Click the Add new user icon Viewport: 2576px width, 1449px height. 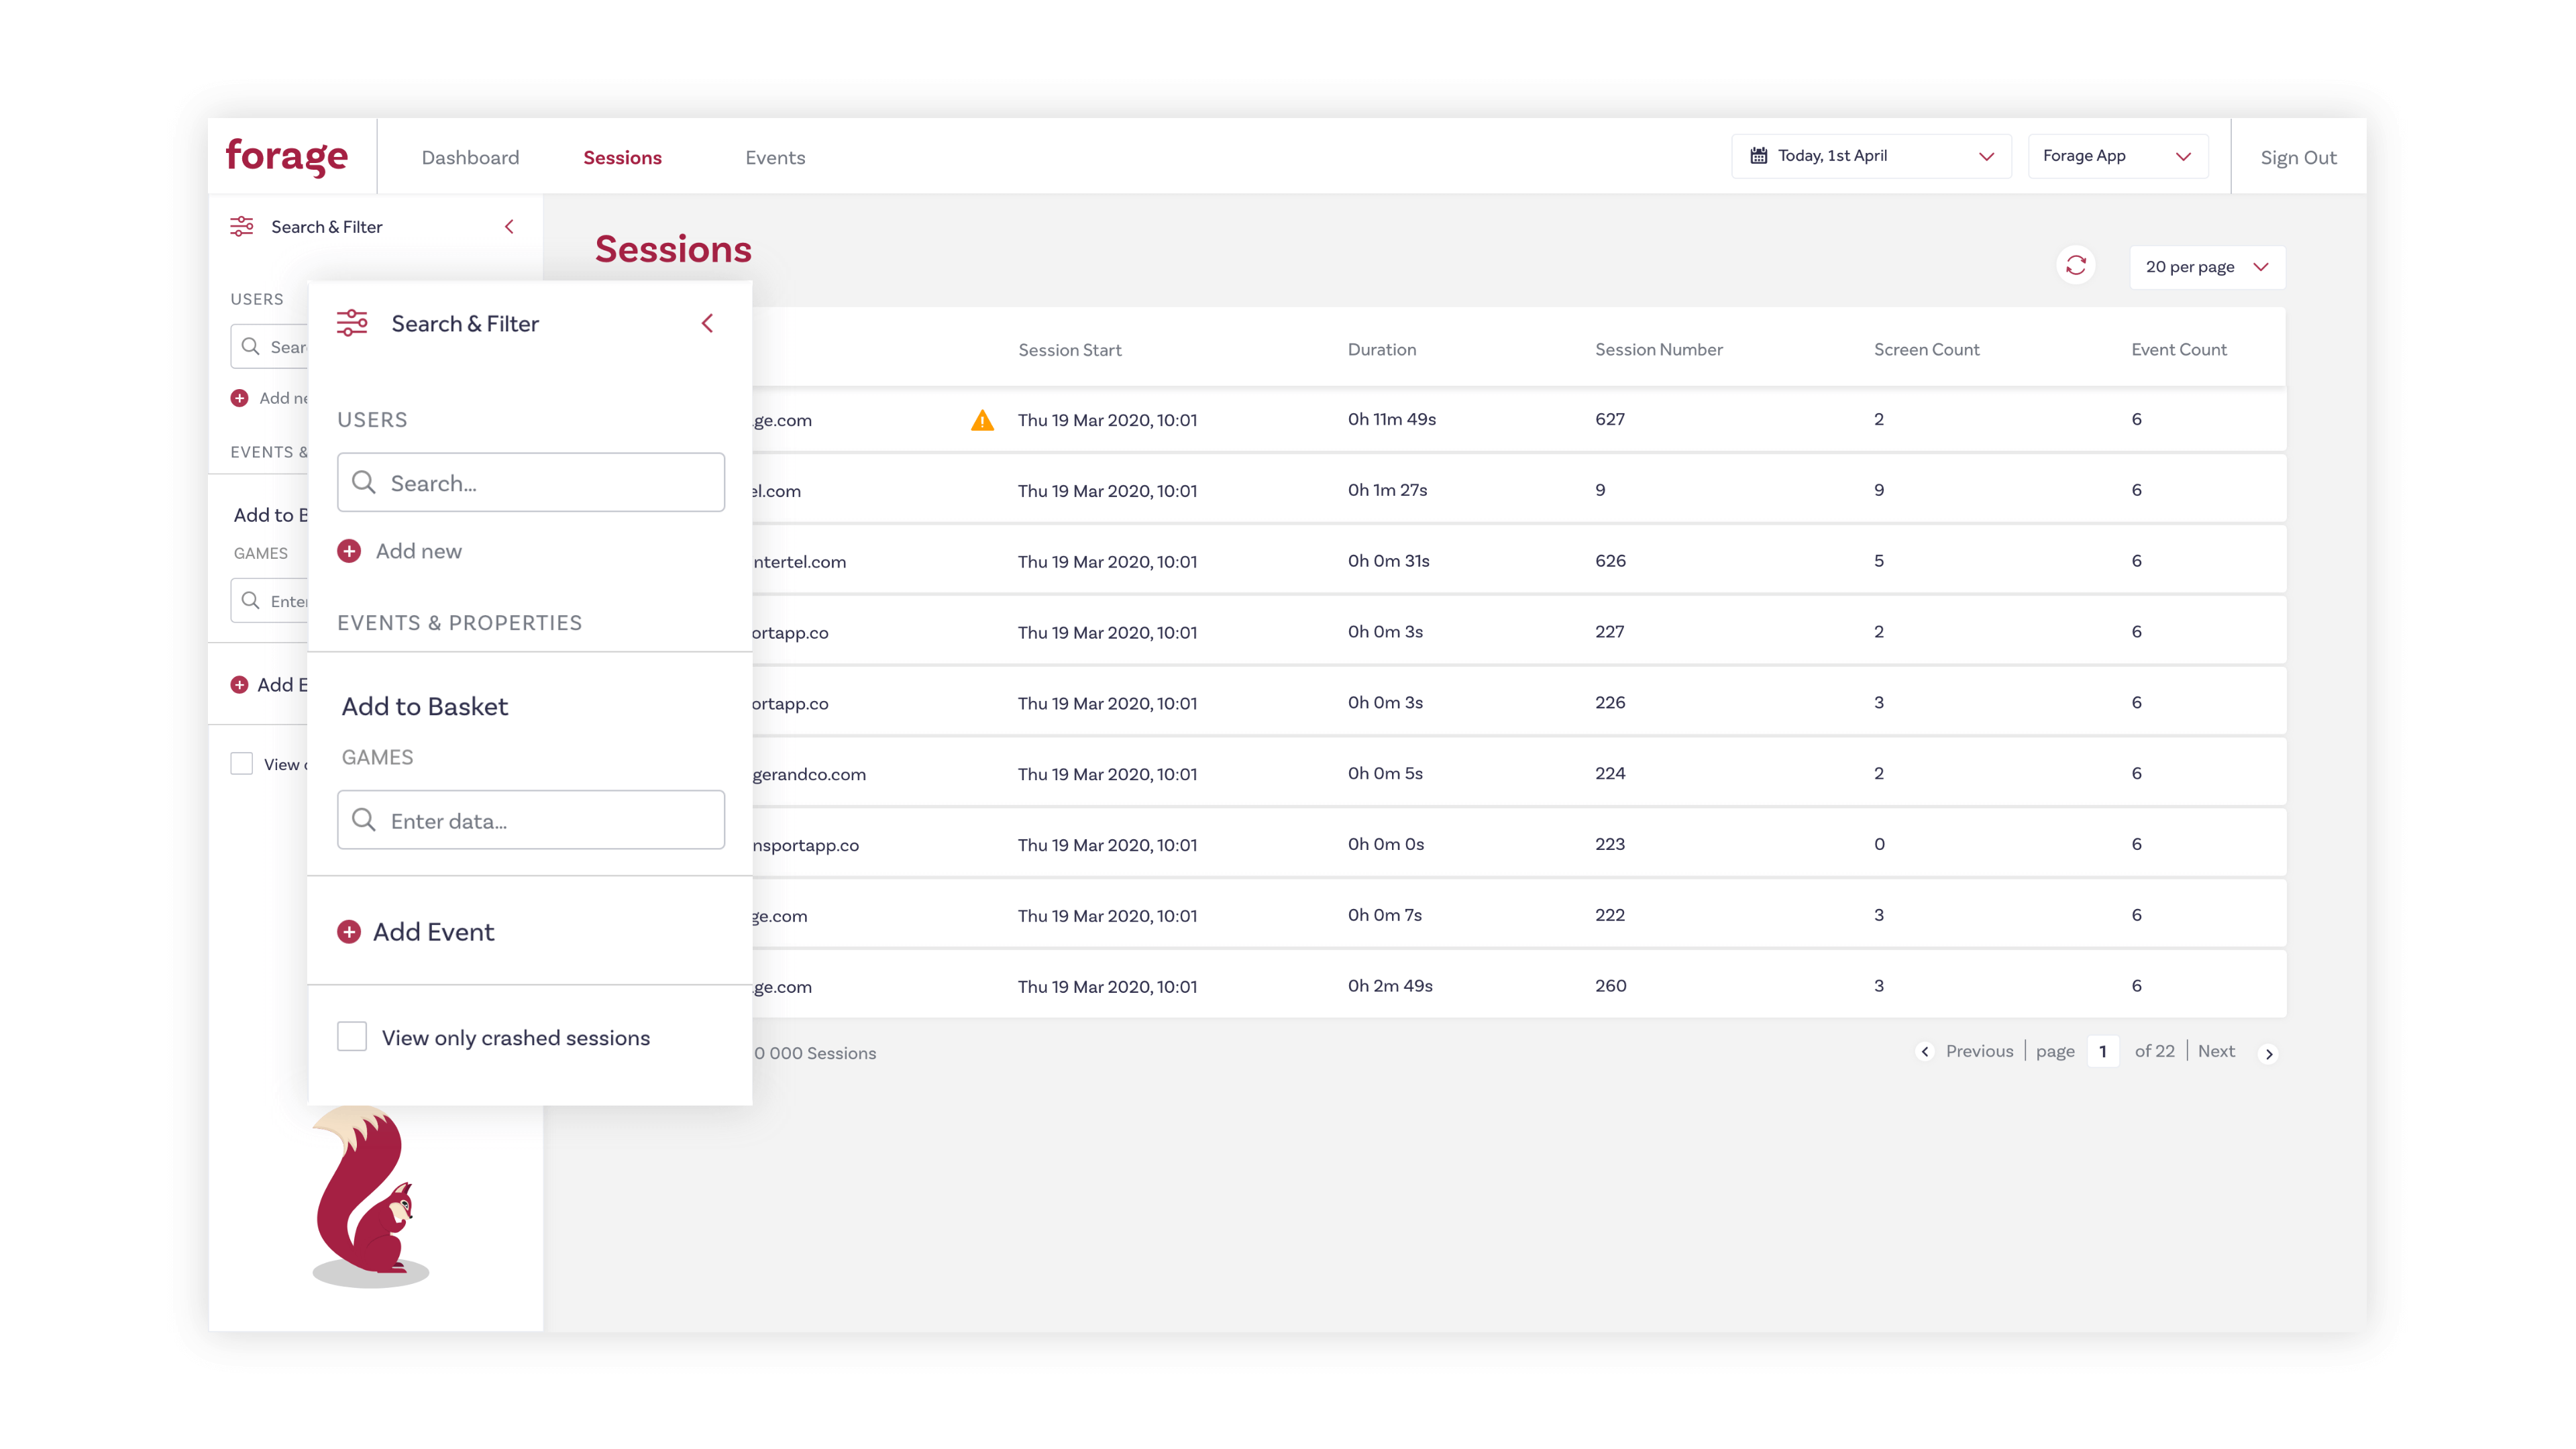click(349, 550)
